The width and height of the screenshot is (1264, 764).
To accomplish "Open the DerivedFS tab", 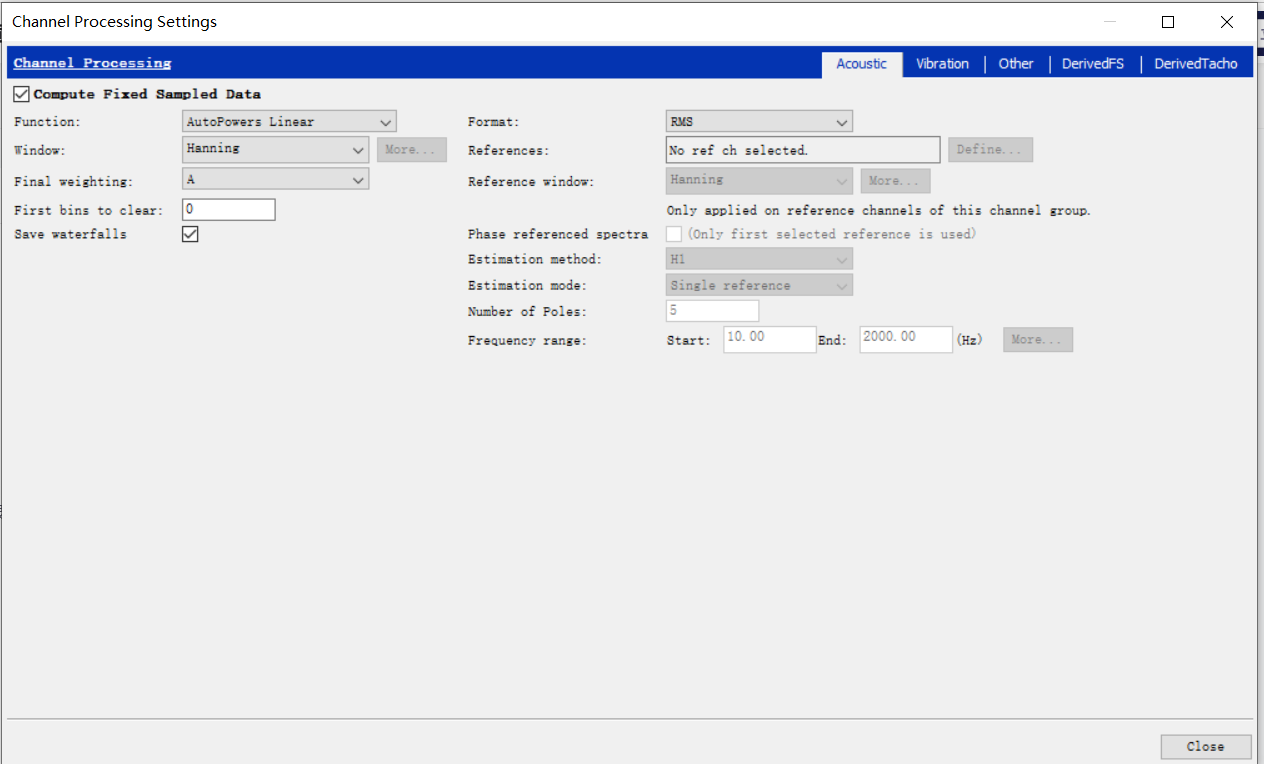I will point(1092,63).
